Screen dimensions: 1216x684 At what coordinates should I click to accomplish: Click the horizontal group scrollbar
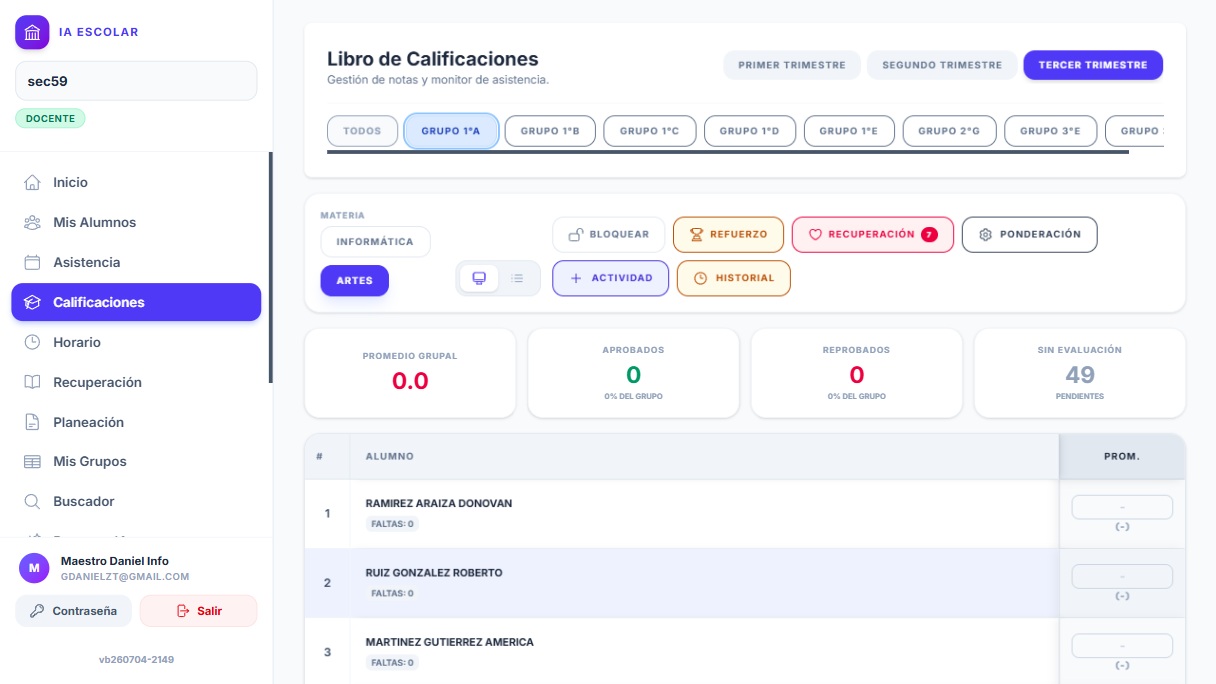point(728,152)
